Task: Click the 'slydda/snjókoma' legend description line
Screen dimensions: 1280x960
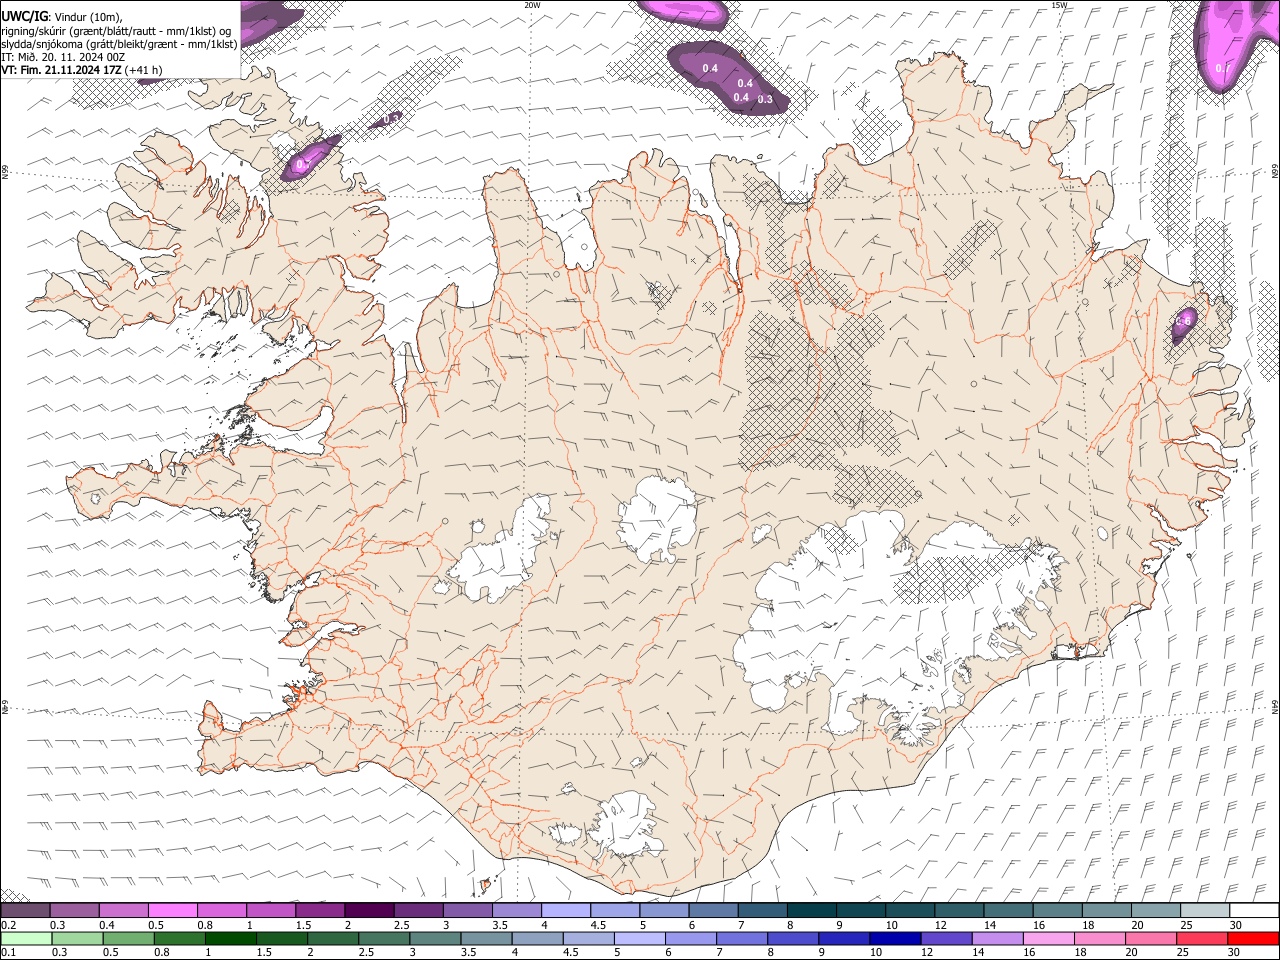Action: pyautogui.click(x=119, y=44)
